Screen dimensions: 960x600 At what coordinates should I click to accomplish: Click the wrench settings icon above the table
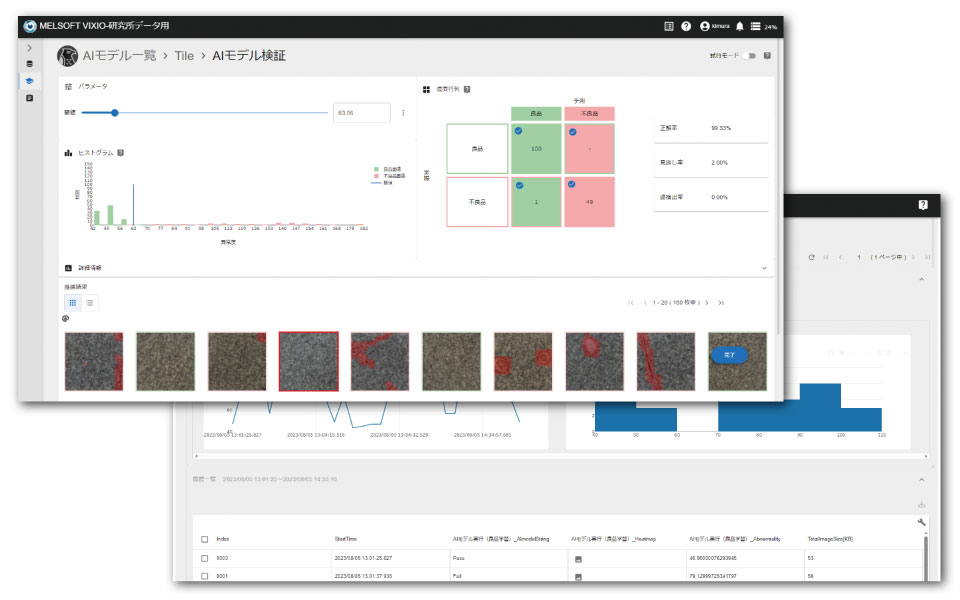(921, 521)
